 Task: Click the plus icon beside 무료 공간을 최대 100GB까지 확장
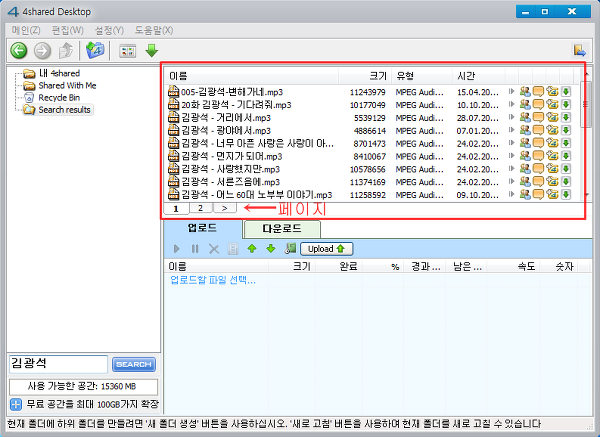tap(16, 404)
